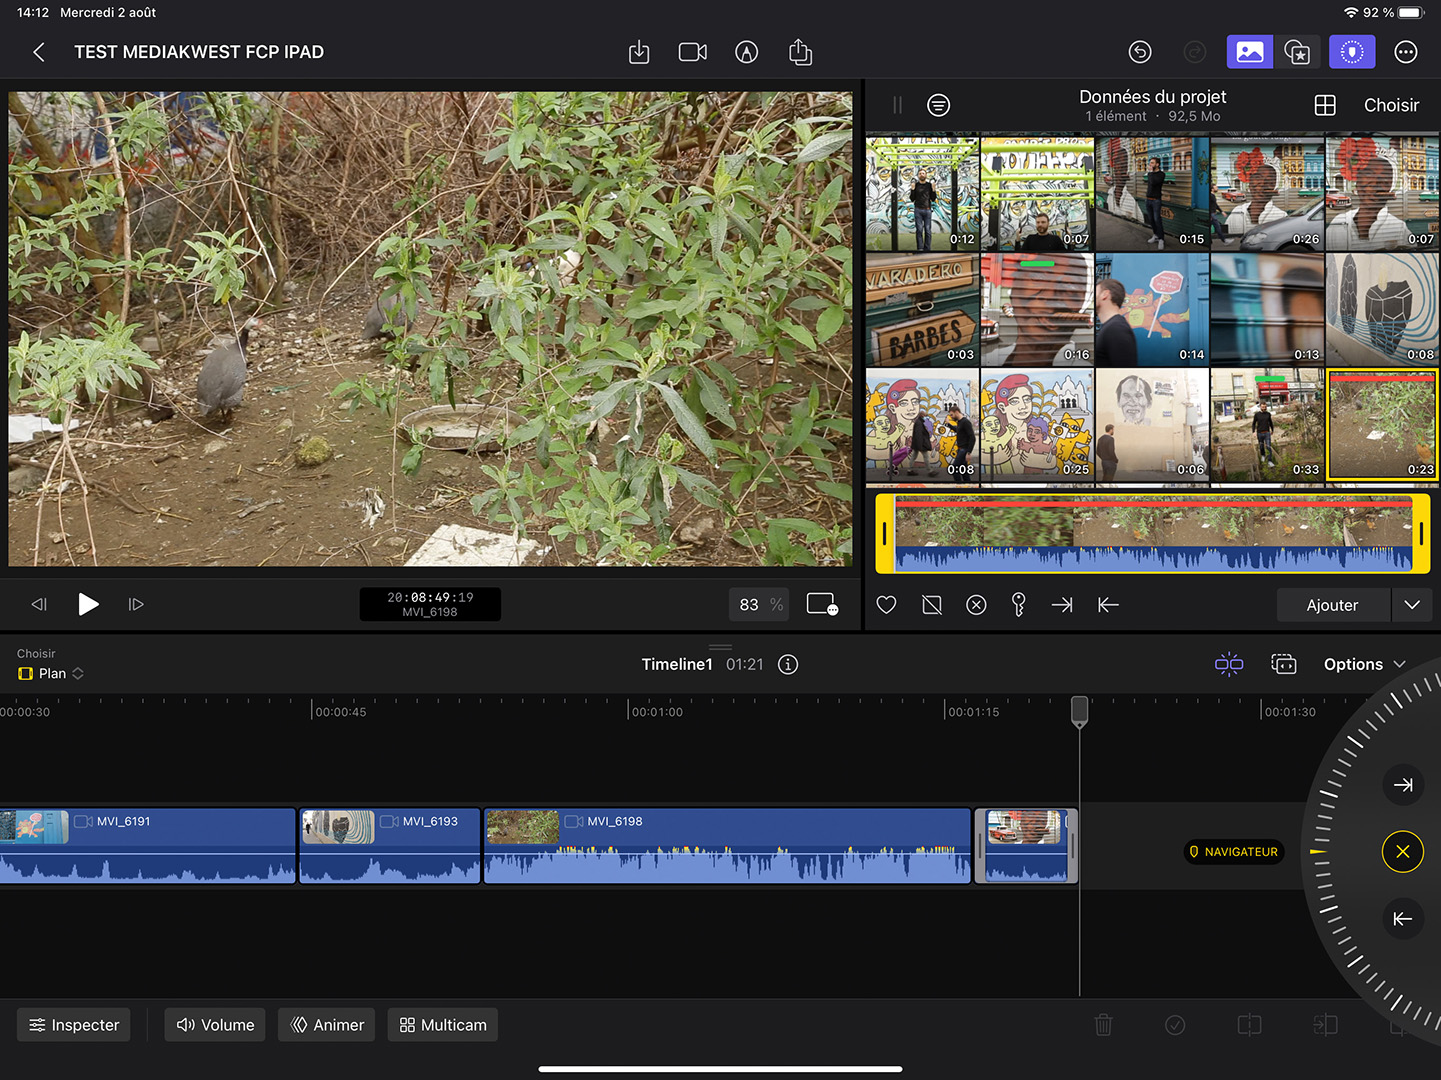Toggle the jog wheel button in toolbar
The height and width of the screenshot is (1080, 1441).
pos(1351,52)
